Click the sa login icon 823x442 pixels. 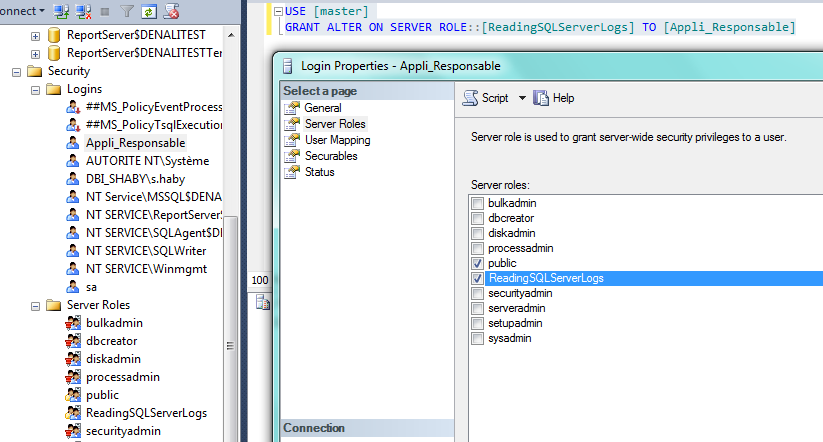[x=73, y=287]
